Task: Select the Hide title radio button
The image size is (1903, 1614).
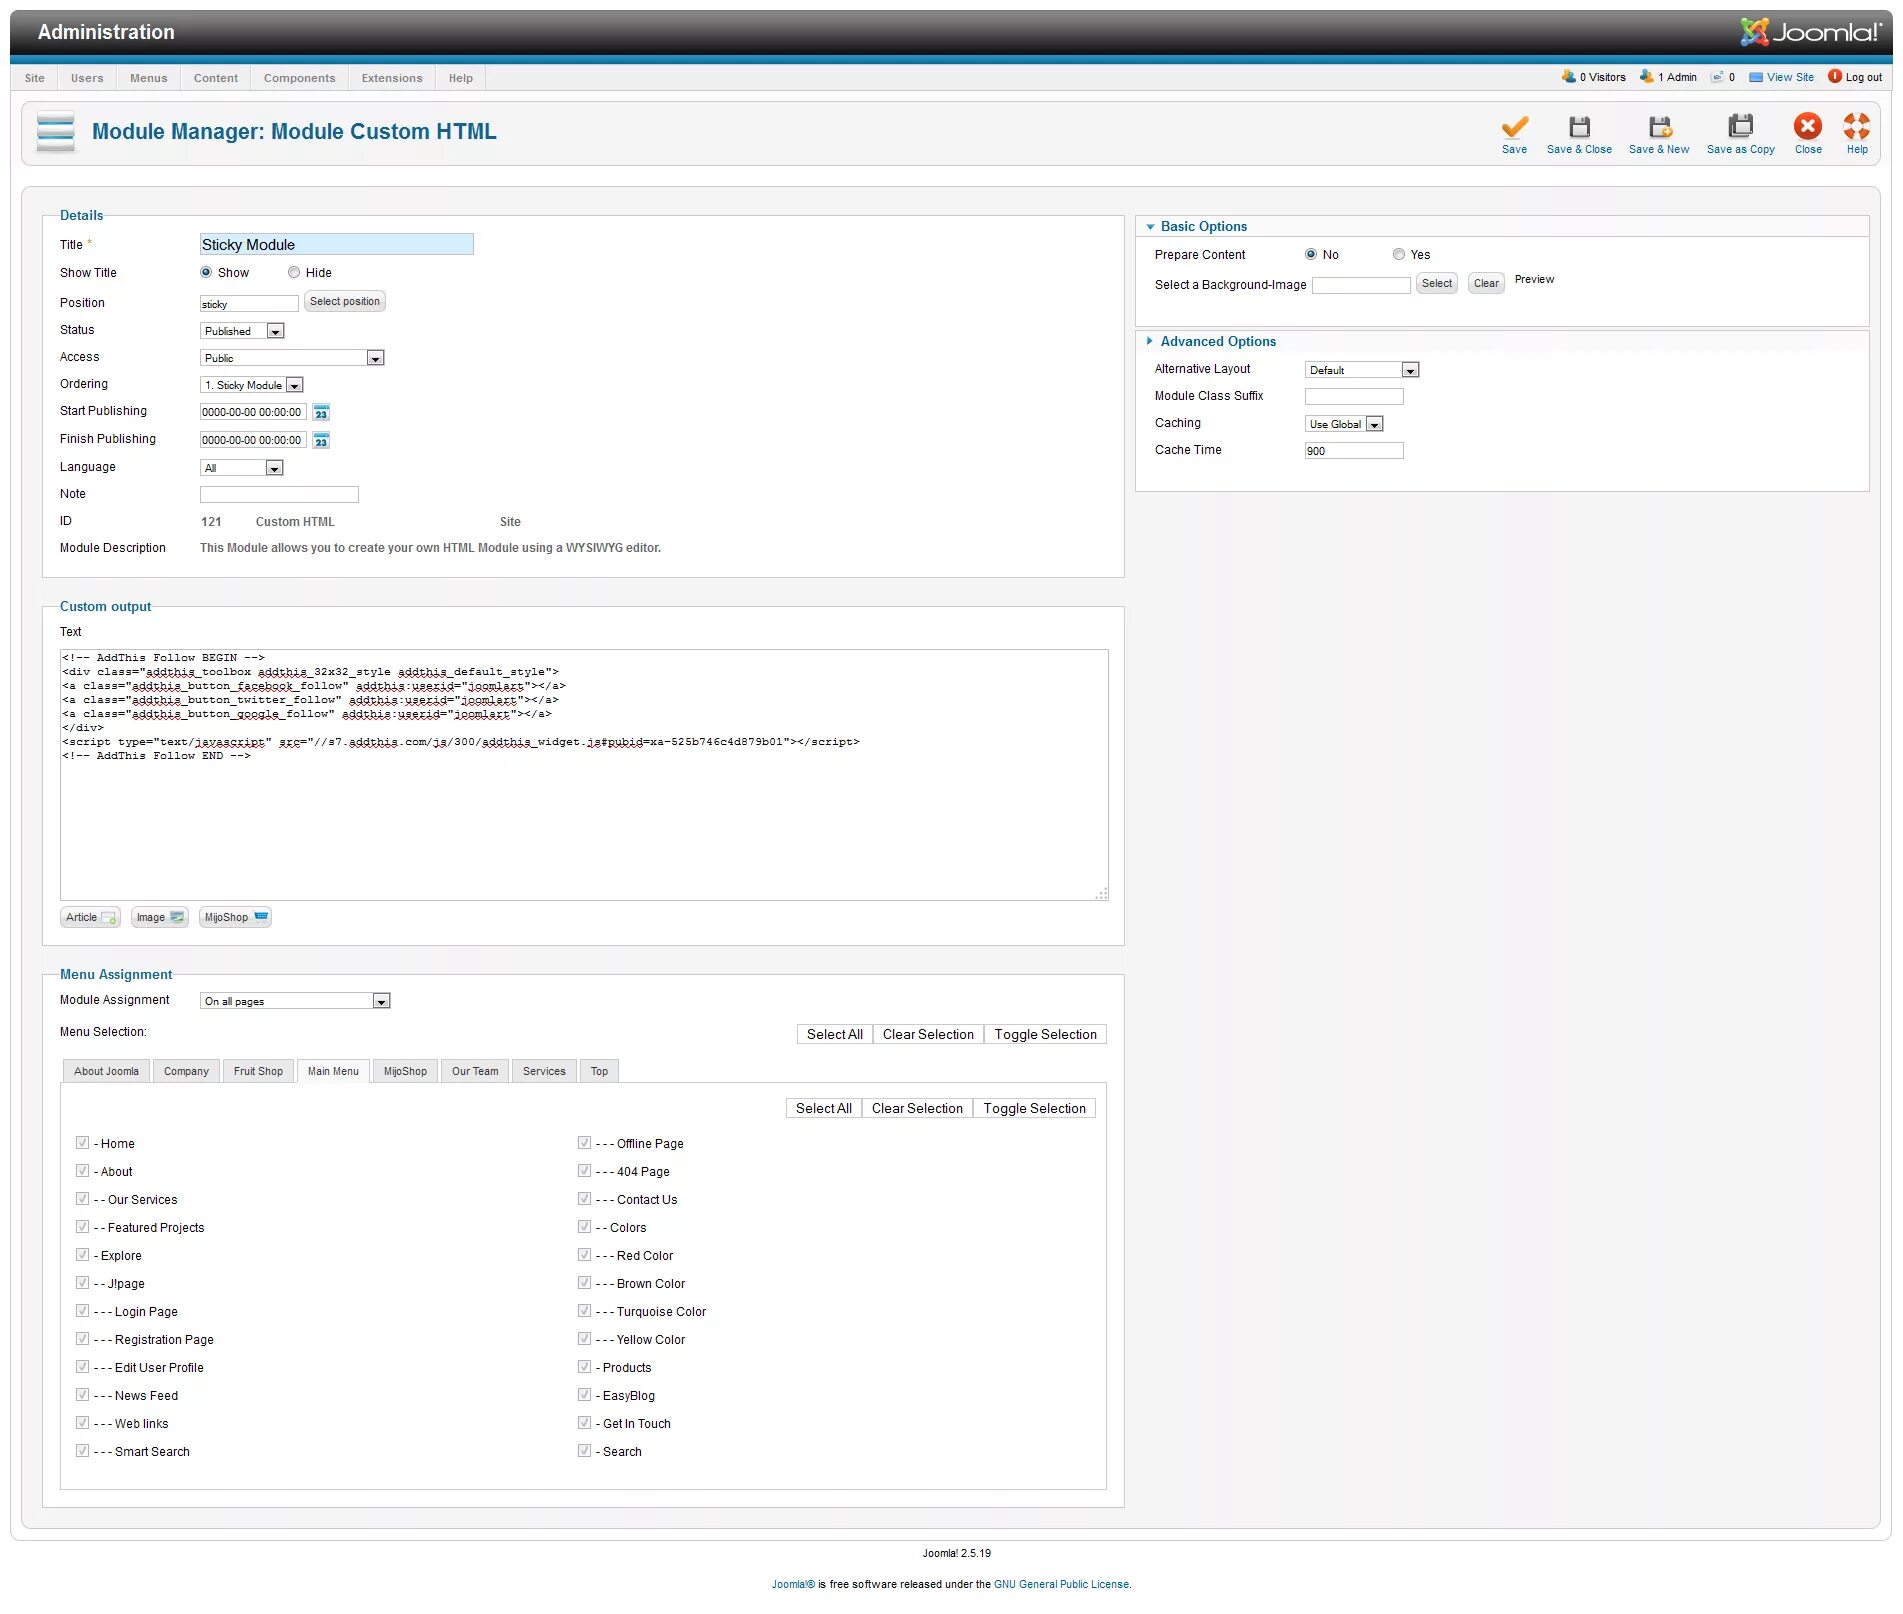Action: tap(294, 272)
